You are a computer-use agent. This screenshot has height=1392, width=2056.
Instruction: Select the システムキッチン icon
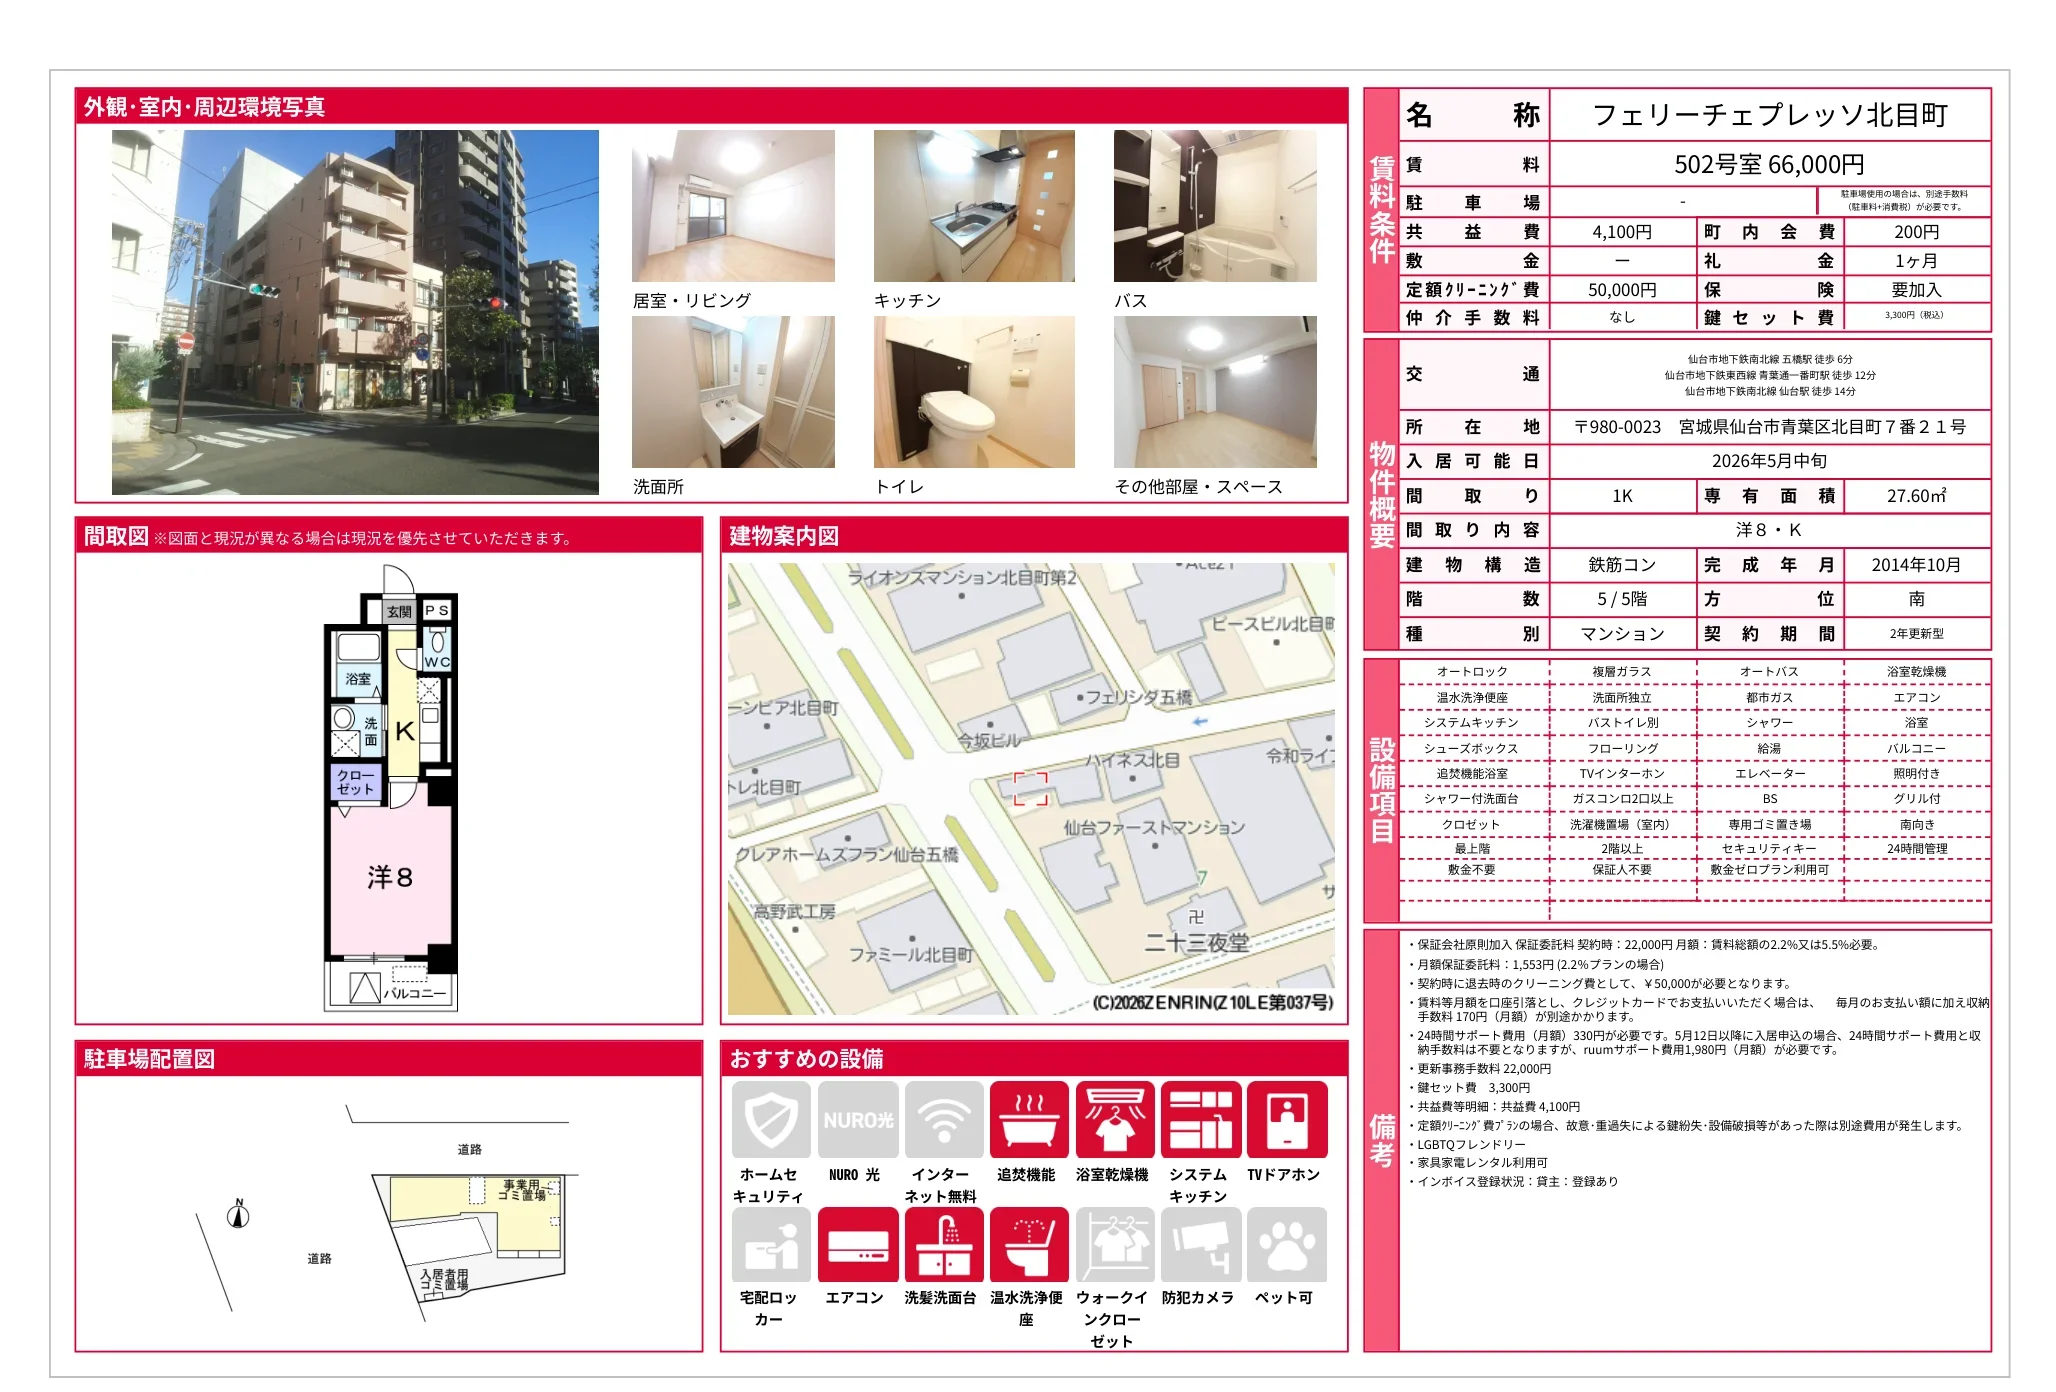click(1201, 1119)
